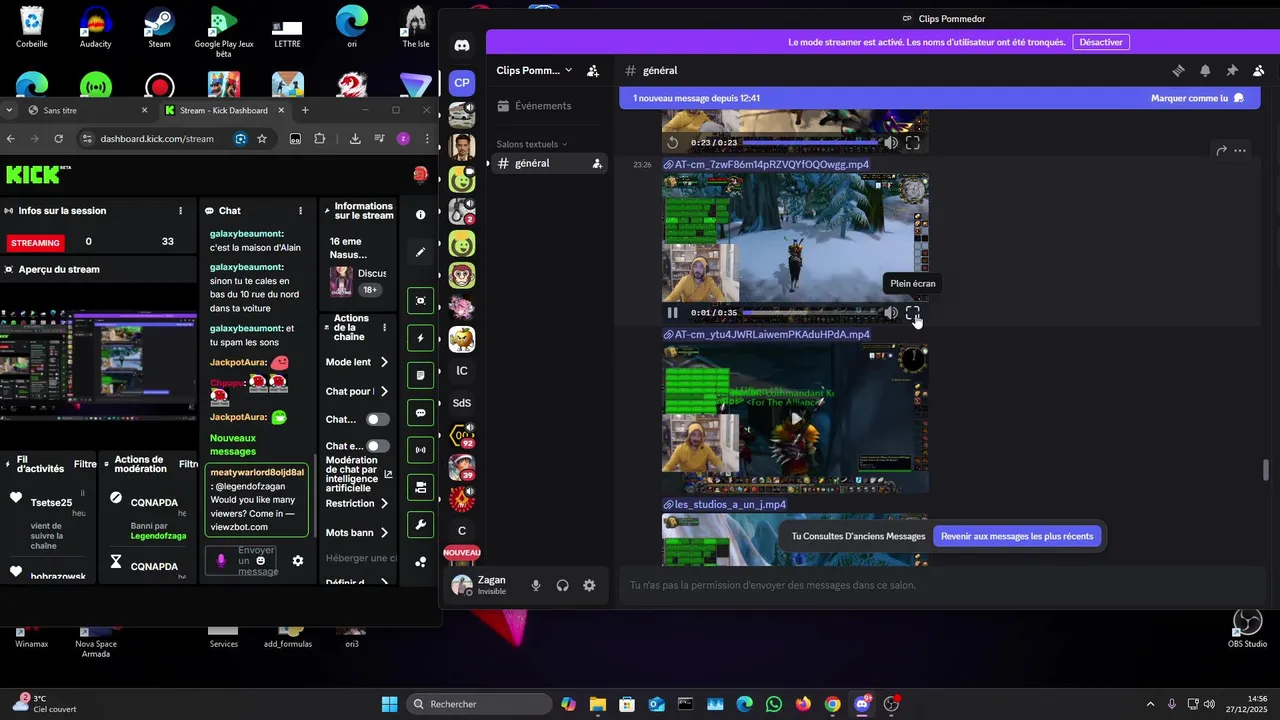The width and height of the screenshot is (1280, 720).
Task: Open external link next to Modération de chat
Action: pos(388,474)
